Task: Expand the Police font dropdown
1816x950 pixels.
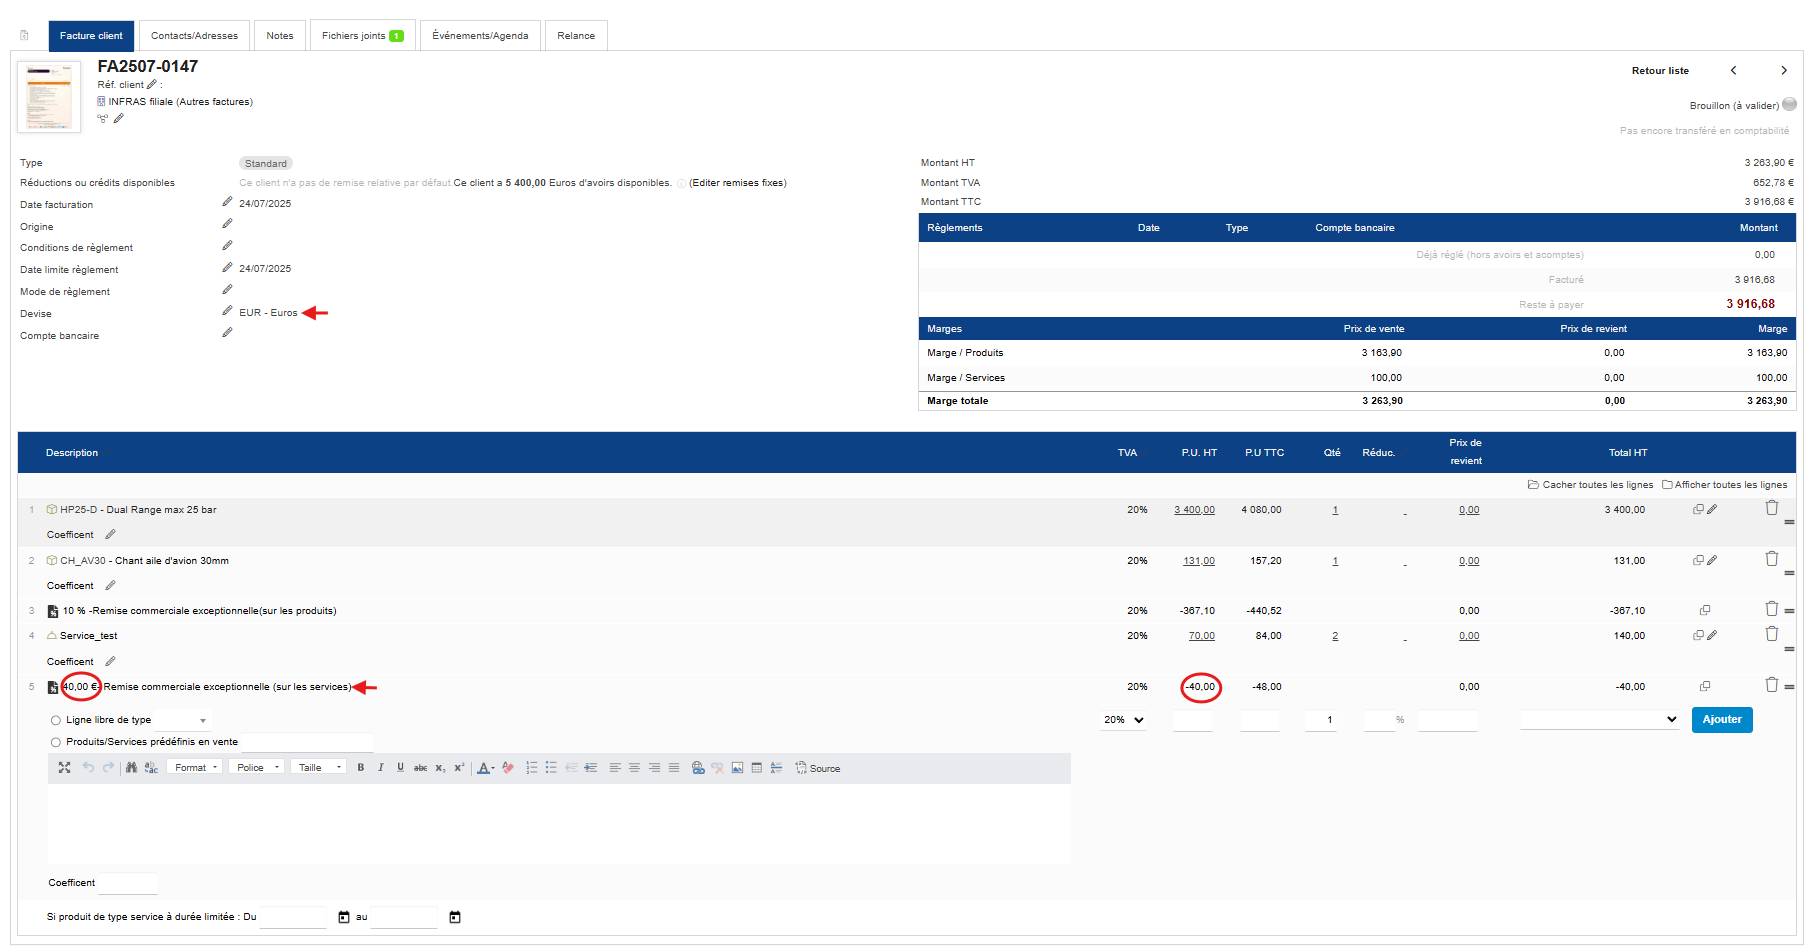Action: click(x=257, y=768)
